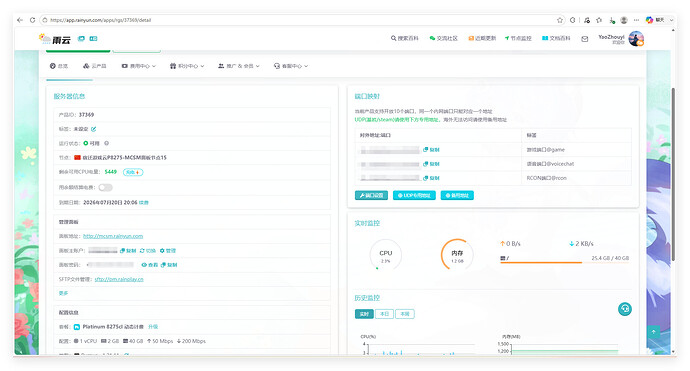Select the node name P8275-MCSM text
This screenshot has height=371, width=690.
point(125,158)
